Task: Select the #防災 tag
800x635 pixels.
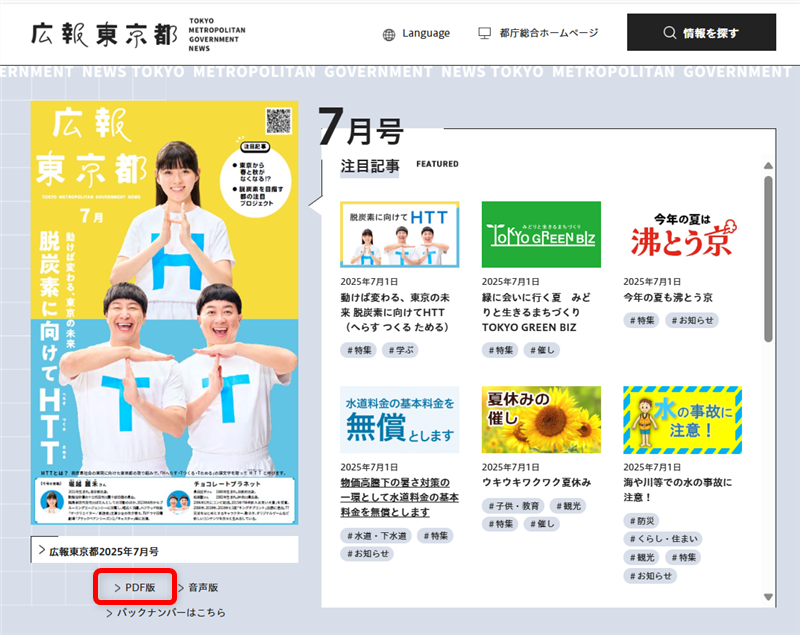Action: point(645,520)
